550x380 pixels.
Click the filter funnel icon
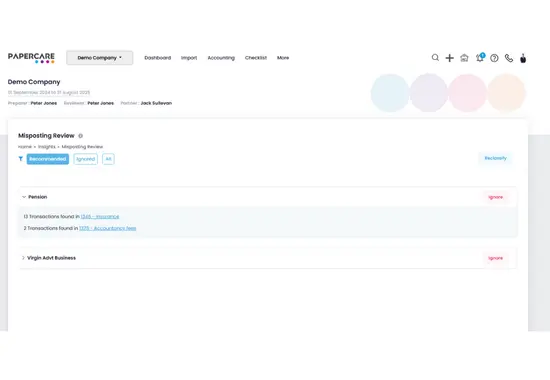click(x=21, y=159)
